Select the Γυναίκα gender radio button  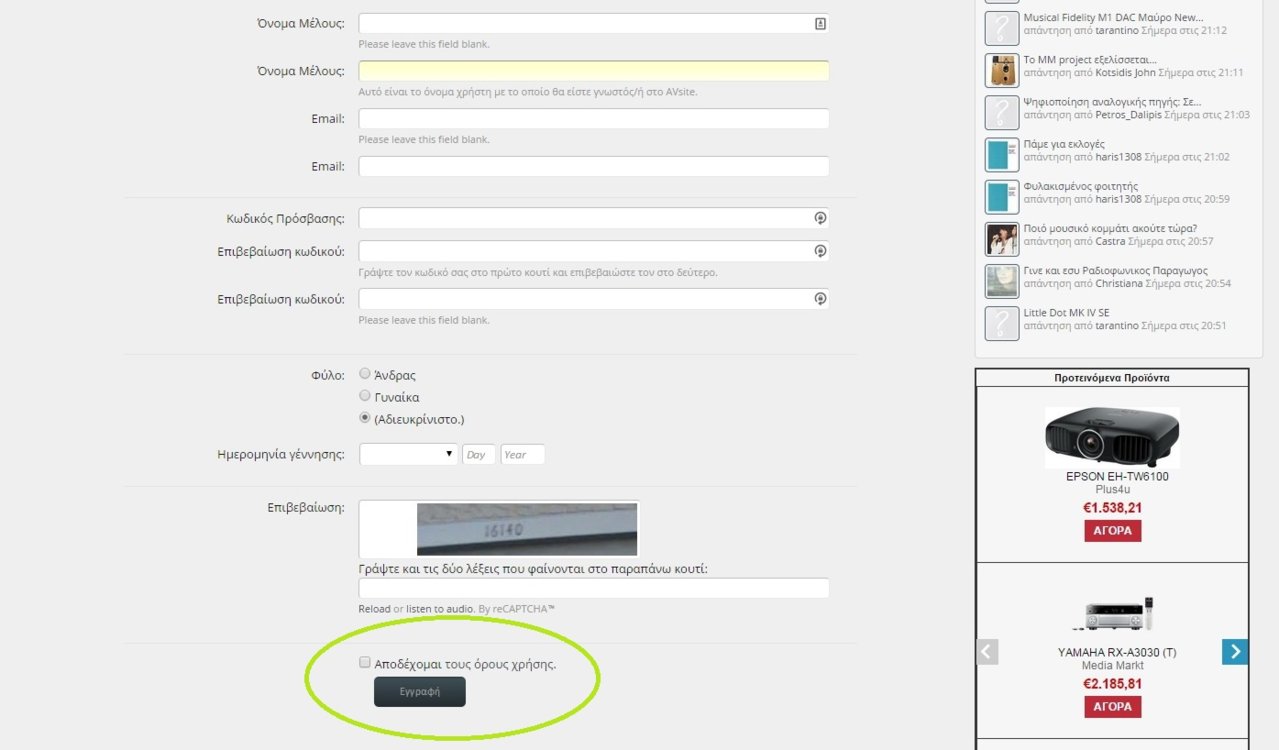365,396
